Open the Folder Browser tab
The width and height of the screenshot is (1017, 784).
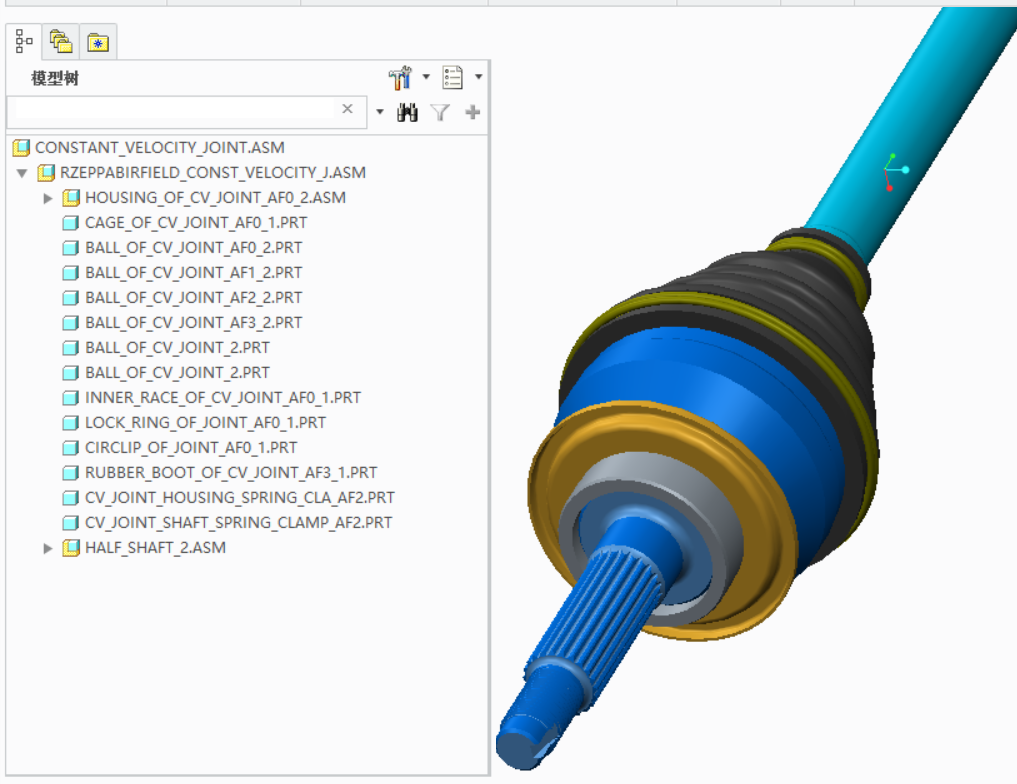tap(61, 42)
